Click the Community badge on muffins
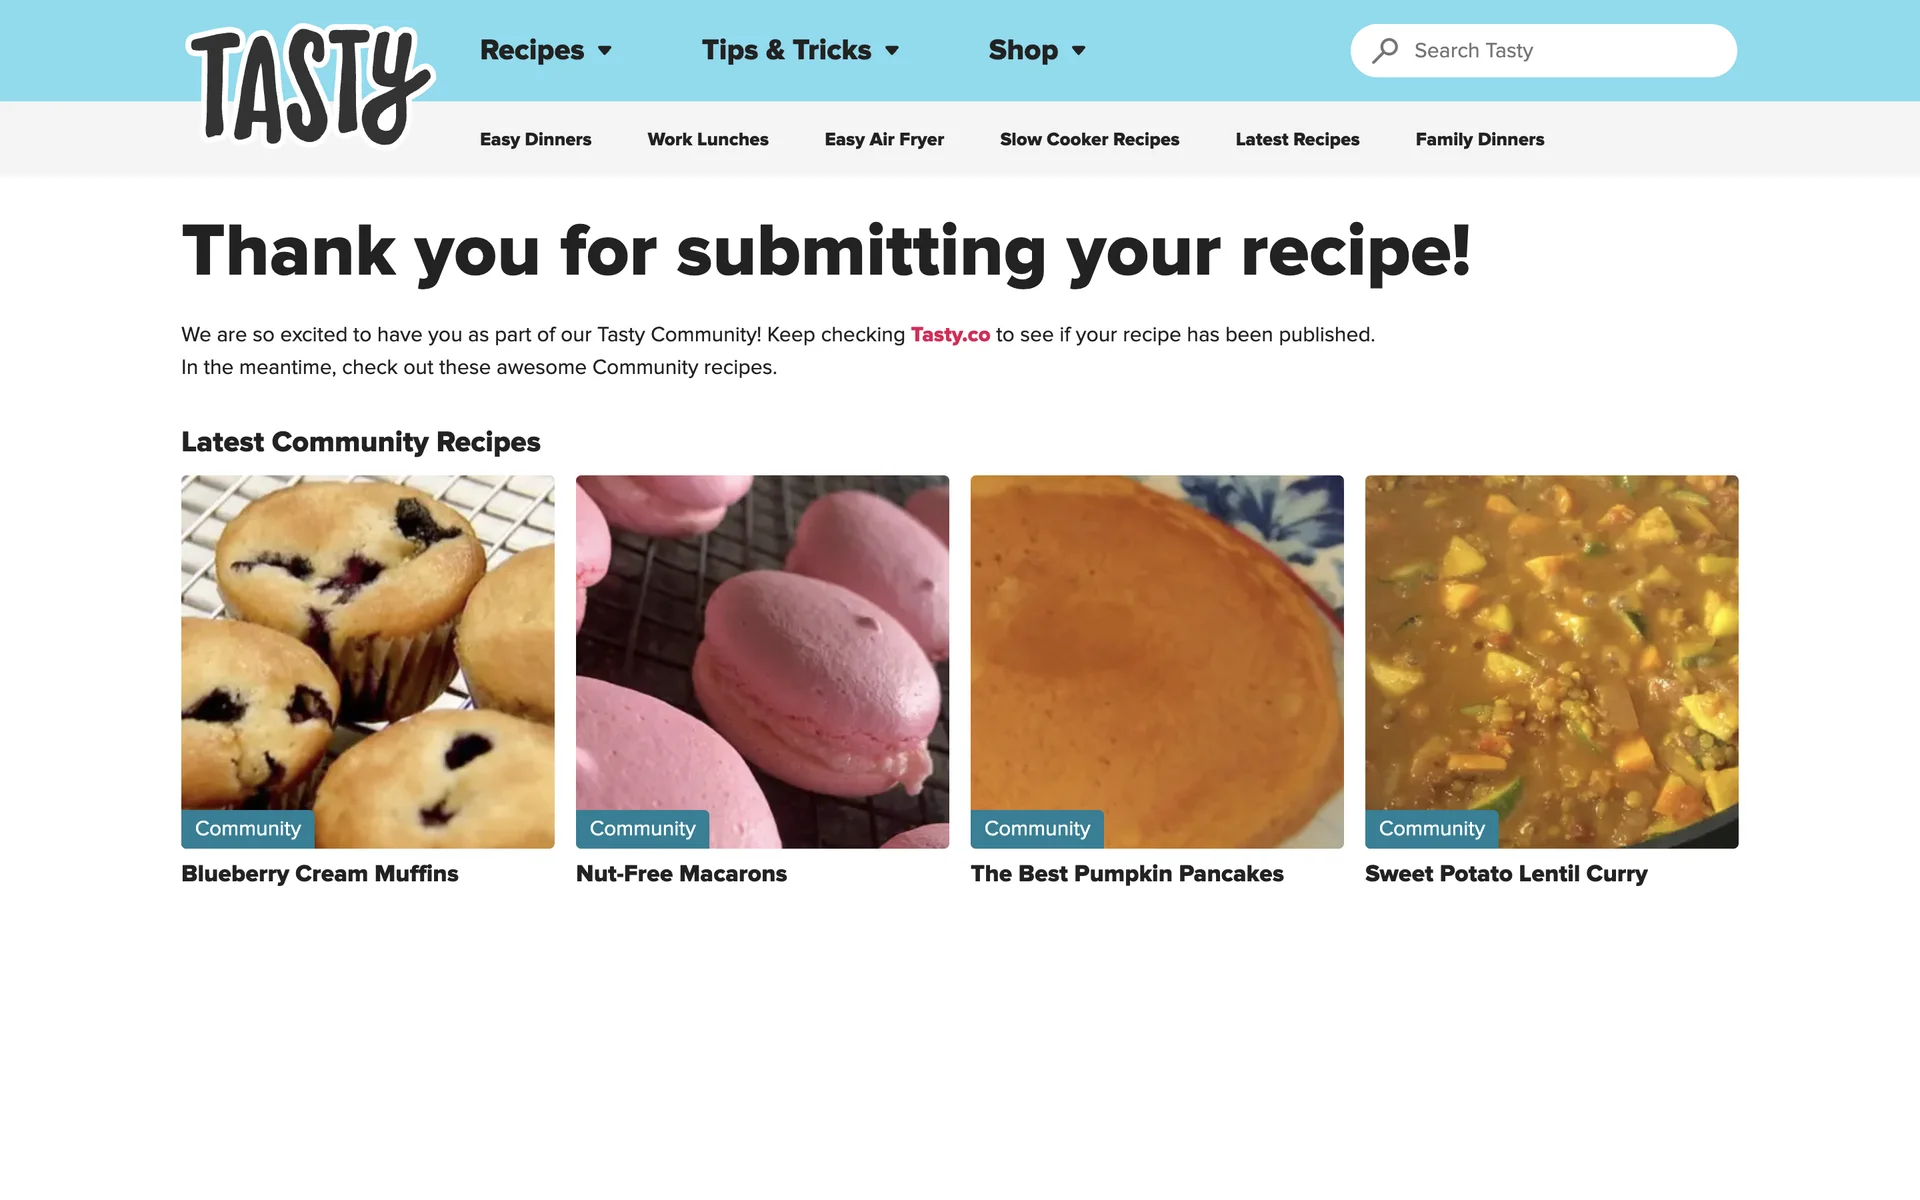Image resolution: width=1920 pixels, height=1200 pixels. (248, 828)
